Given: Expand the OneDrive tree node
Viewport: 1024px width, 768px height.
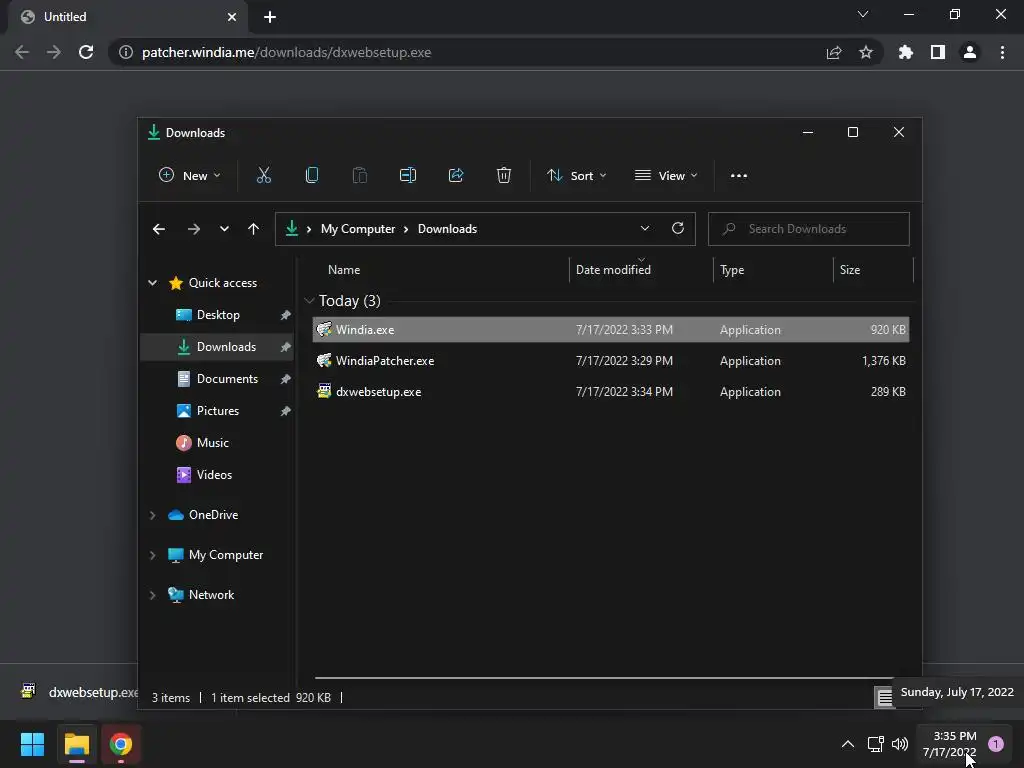Looking at the screenshot, I should coord(152,515).
